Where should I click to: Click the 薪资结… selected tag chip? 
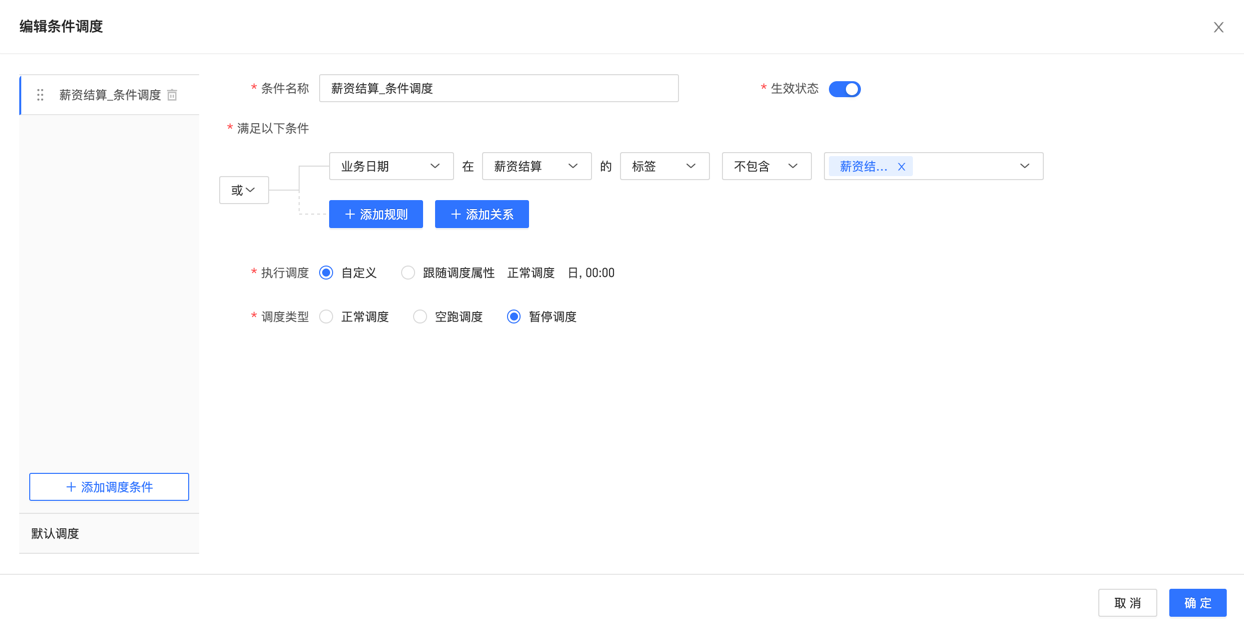pos(870,167)
